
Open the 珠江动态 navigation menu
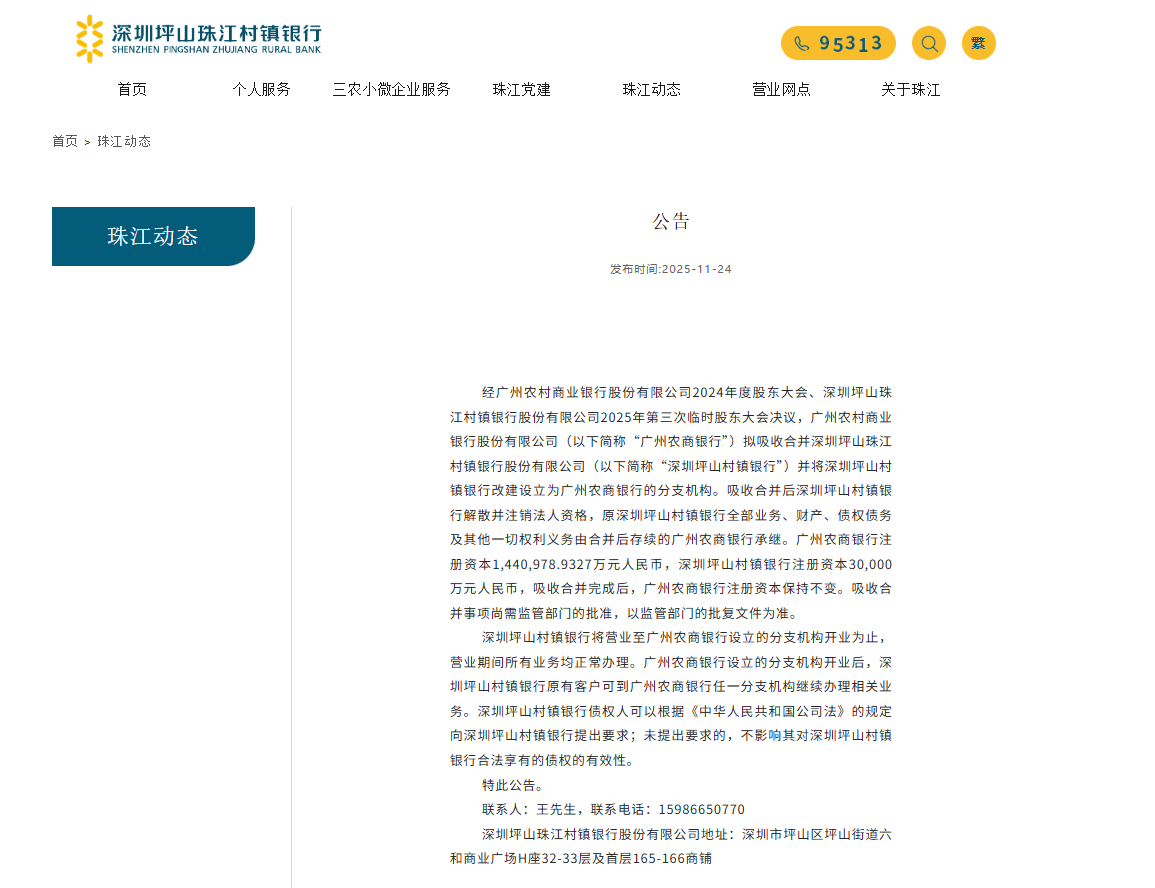click(x=651, y=89)
